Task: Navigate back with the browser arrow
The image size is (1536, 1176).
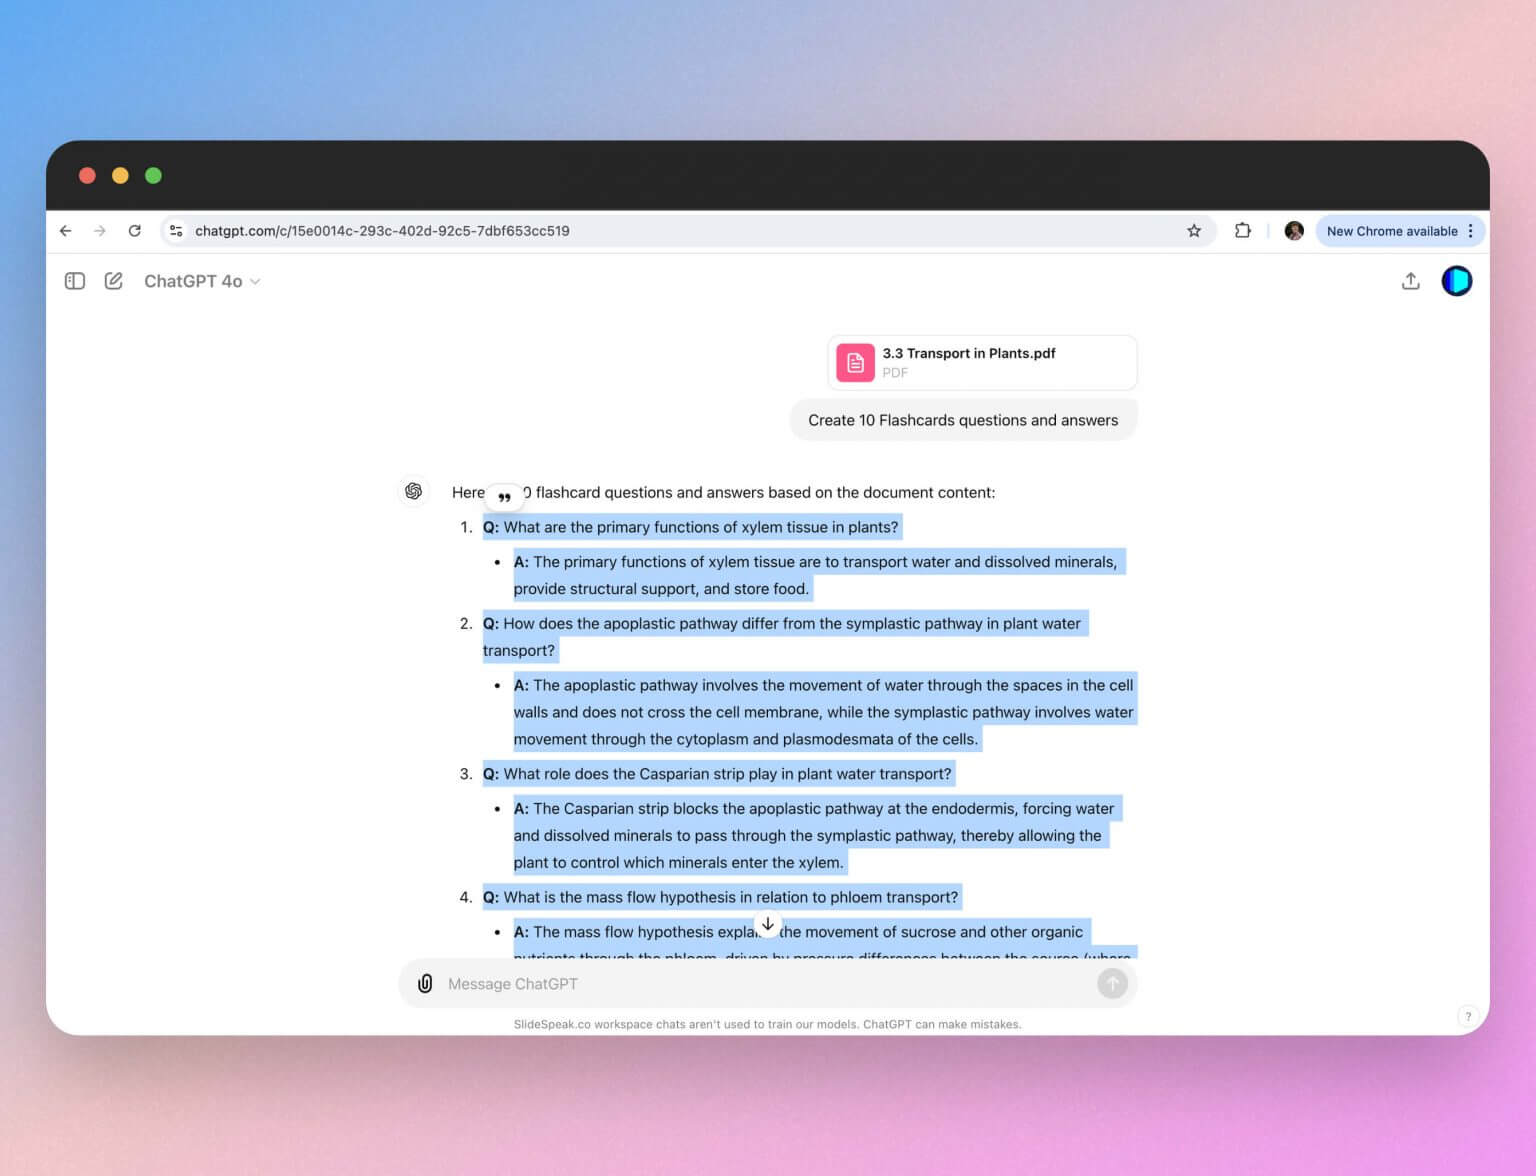Action: tap(65, 230)
